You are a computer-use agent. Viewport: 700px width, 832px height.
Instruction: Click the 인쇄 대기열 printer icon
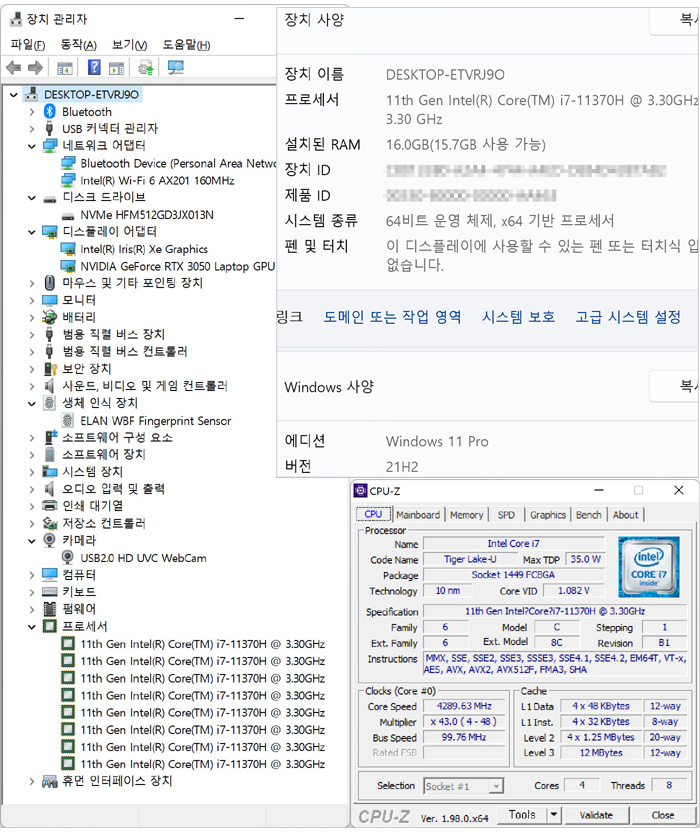(x=49, y=505)
